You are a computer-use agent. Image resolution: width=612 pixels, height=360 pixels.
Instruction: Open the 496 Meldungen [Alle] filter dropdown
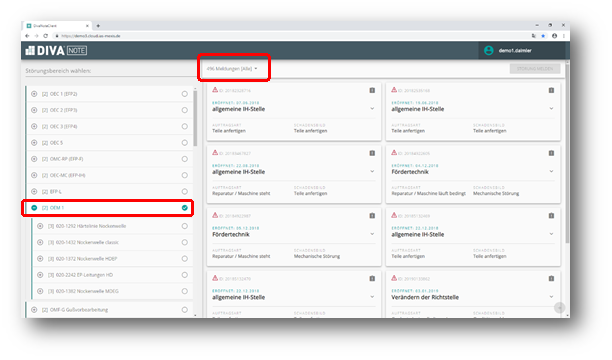click(232, 69)
